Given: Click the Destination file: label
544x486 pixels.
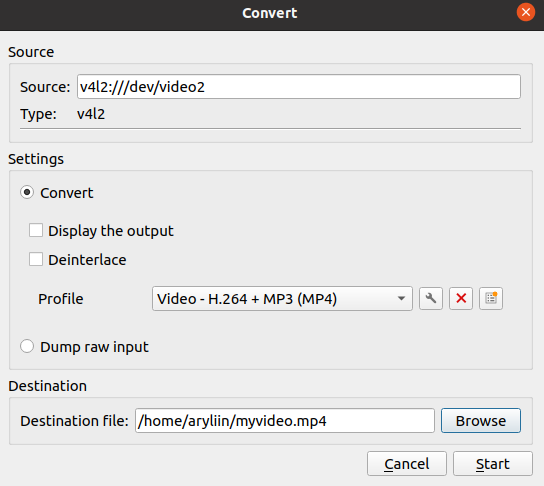Looking at the screenshot, I should 74,421.
